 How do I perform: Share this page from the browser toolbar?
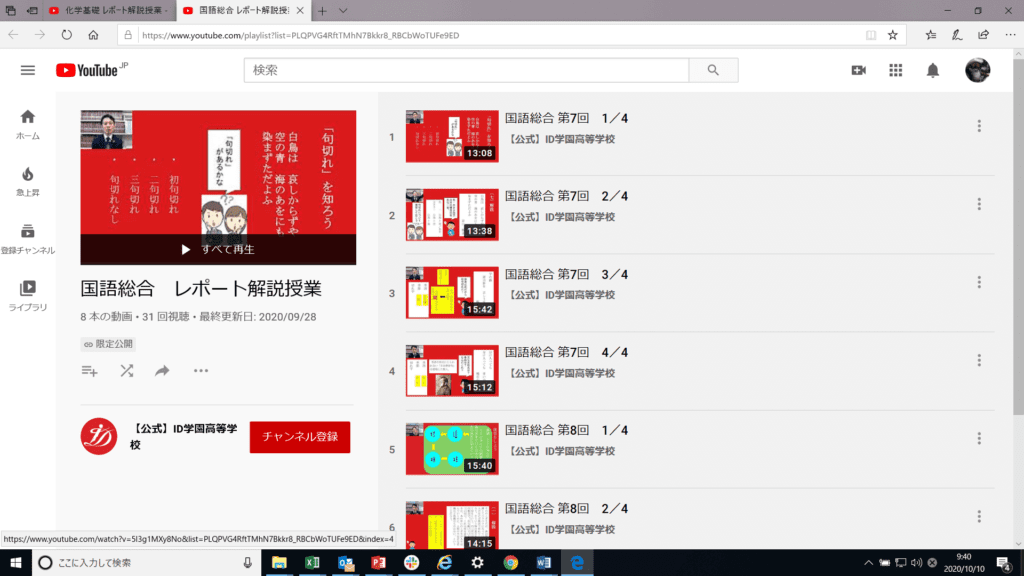pos(984,35)
